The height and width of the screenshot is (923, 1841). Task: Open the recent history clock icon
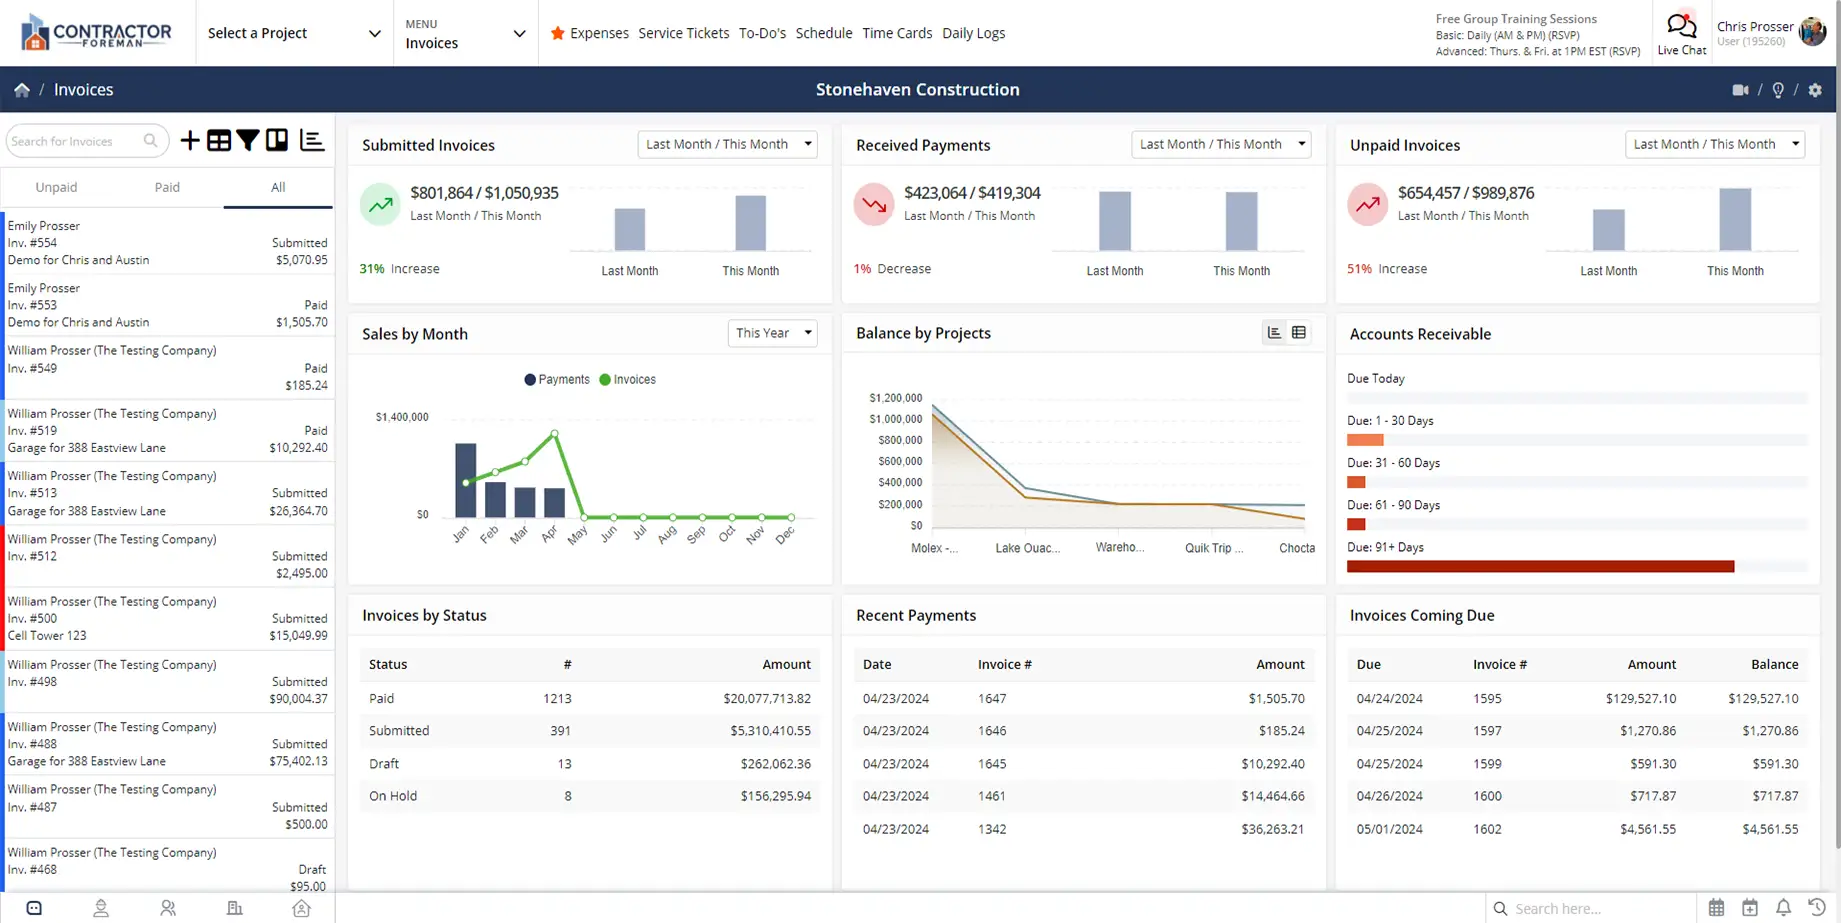point(1817,908)
